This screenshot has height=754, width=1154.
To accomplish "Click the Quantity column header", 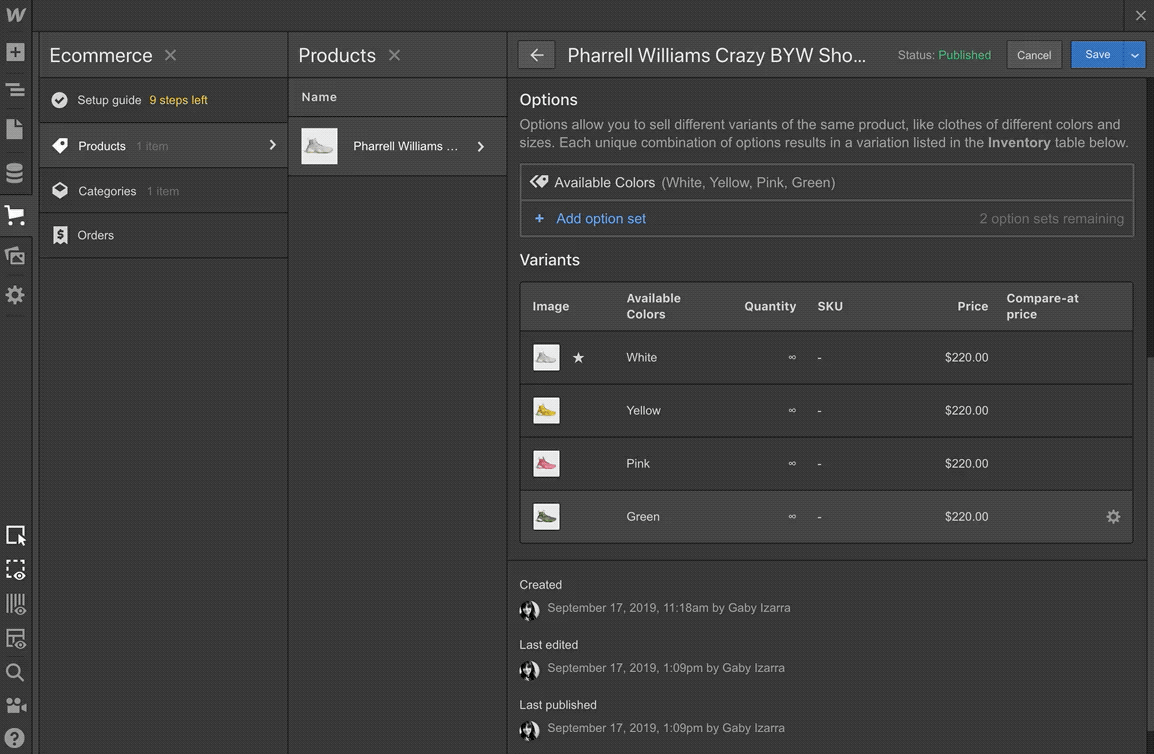I will 770,306.
